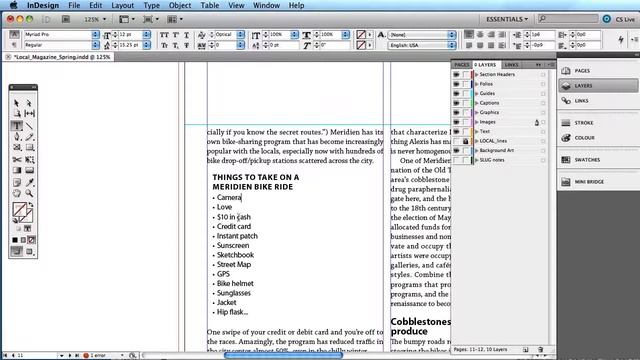Screen dimensions: 640x360
Task: Choose the Rectangle Frame tool
Action: click(x=16, y=147)
